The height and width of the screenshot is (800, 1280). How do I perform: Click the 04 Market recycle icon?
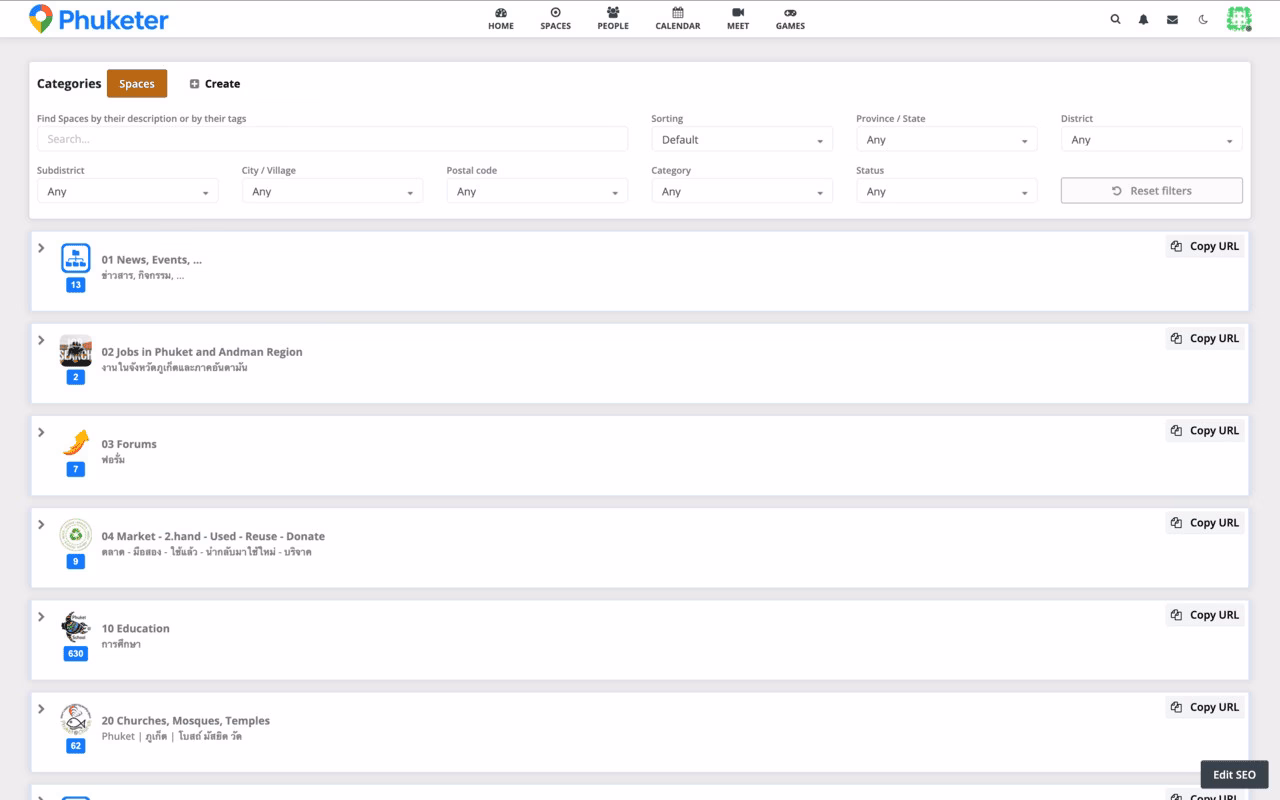coord(76,535)
